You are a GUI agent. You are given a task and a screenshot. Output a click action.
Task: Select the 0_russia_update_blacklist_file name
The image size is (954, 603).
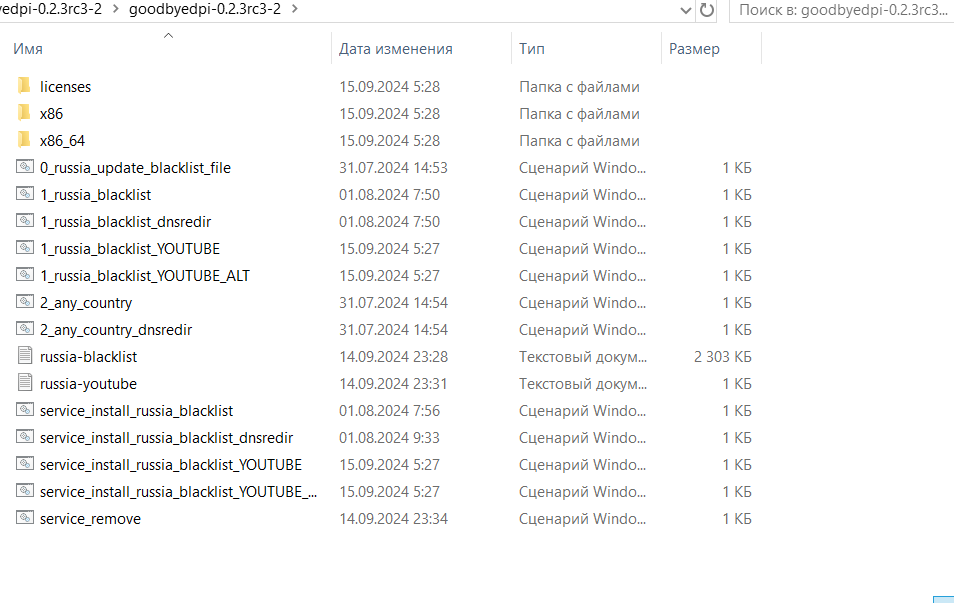[136, 168]
